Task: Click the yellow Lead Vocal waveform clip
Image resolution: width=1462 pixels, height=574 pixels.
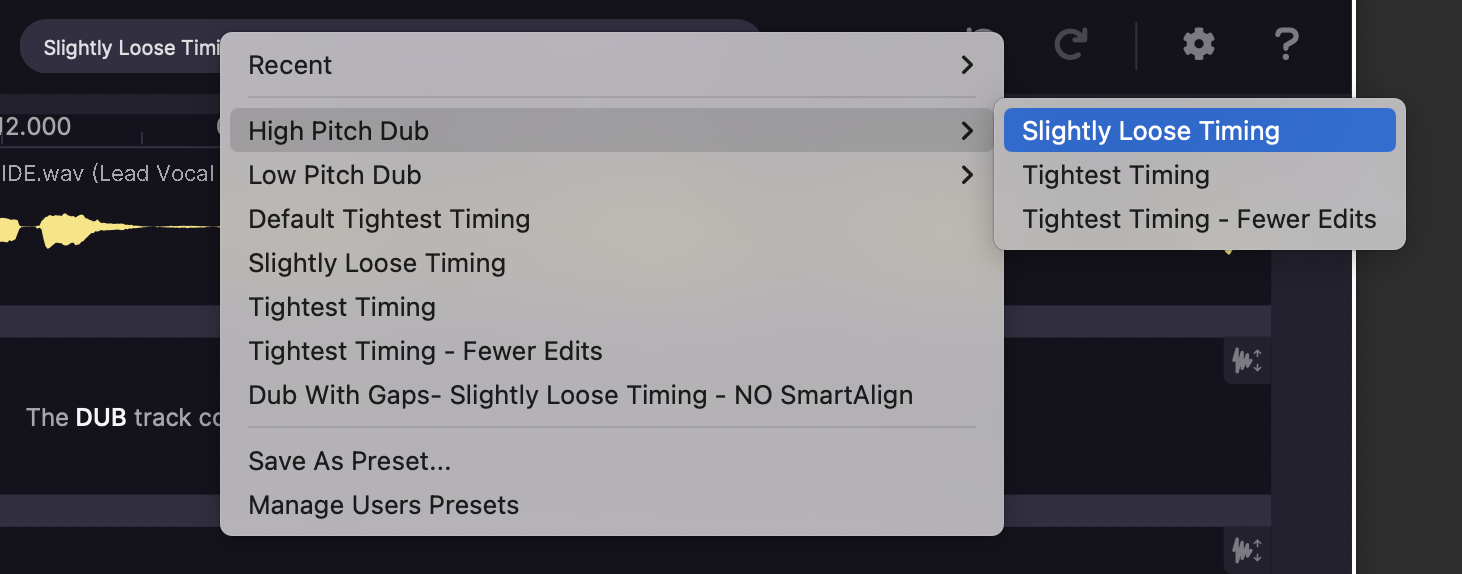Action: tap(60, 230)
